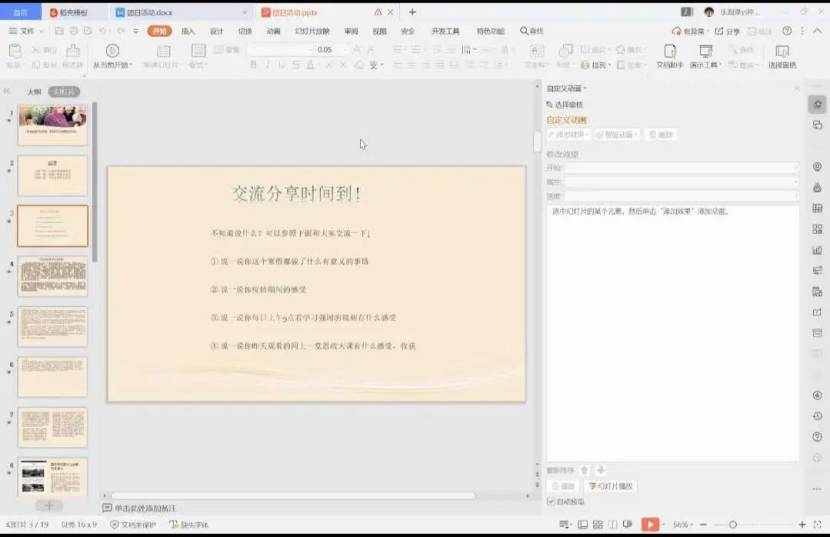830x537 pixels.
Task: Toggle the 自动预览 checkbox
Action: (x=551, y=501)
